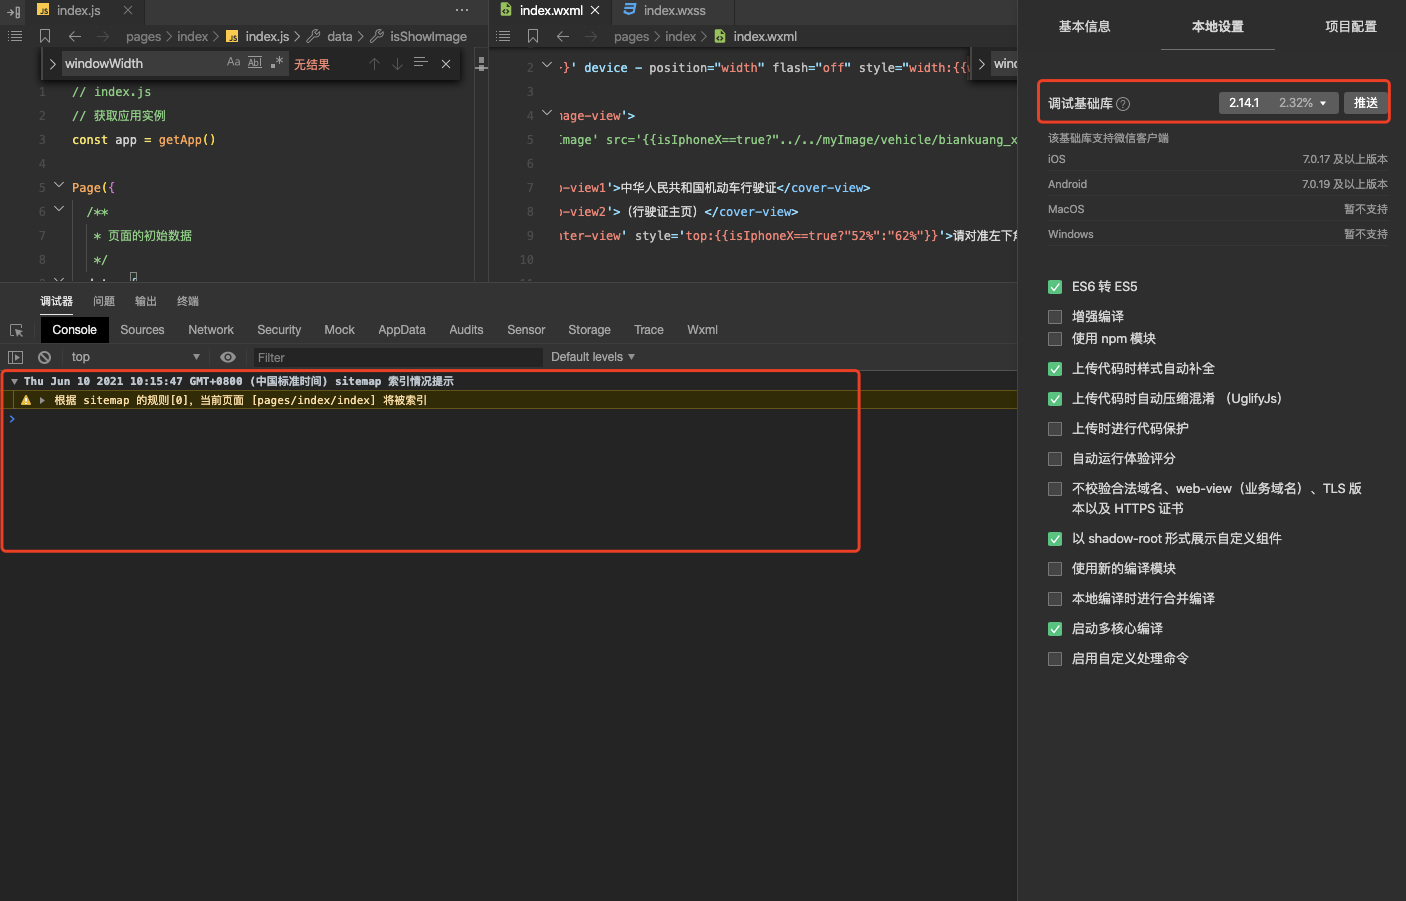This screenshot has height=901, width=1406.
Task: Open the Network devtools tab
Action: (x=211, y=330)
